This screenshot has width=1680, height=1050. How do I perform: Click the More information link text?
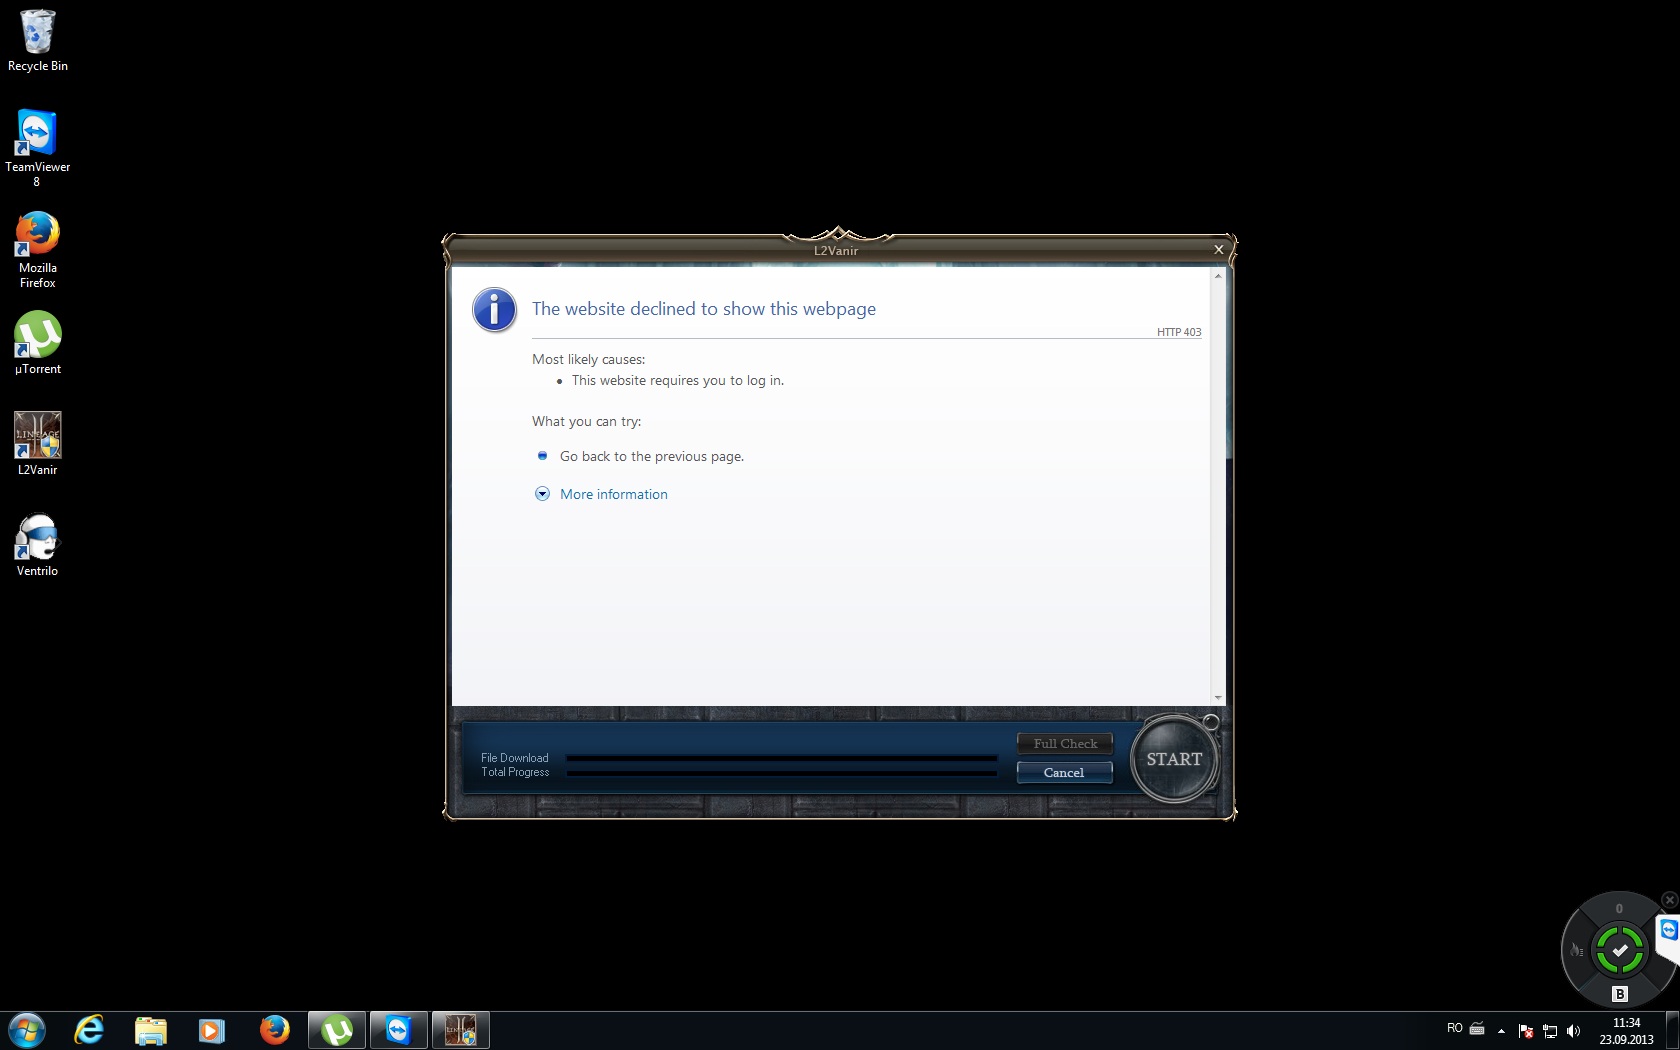(613, 494)
